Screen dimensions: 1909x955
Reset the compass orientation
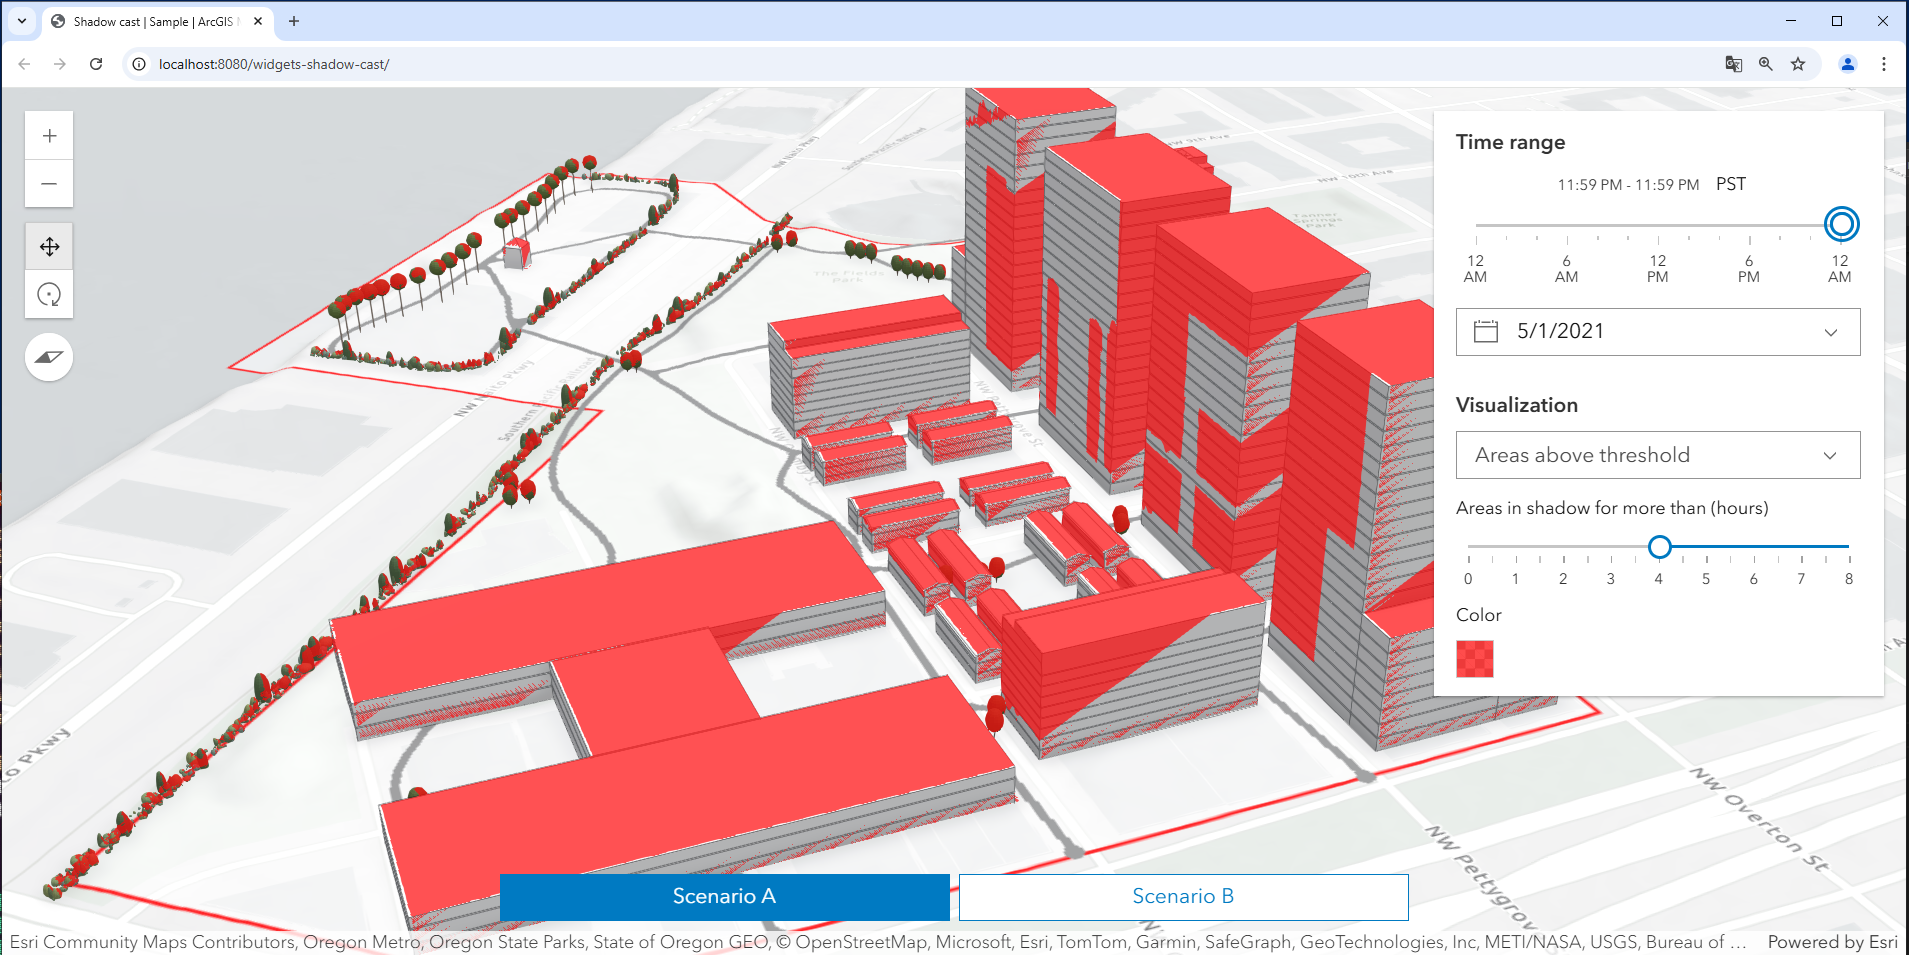coord(49,357)
